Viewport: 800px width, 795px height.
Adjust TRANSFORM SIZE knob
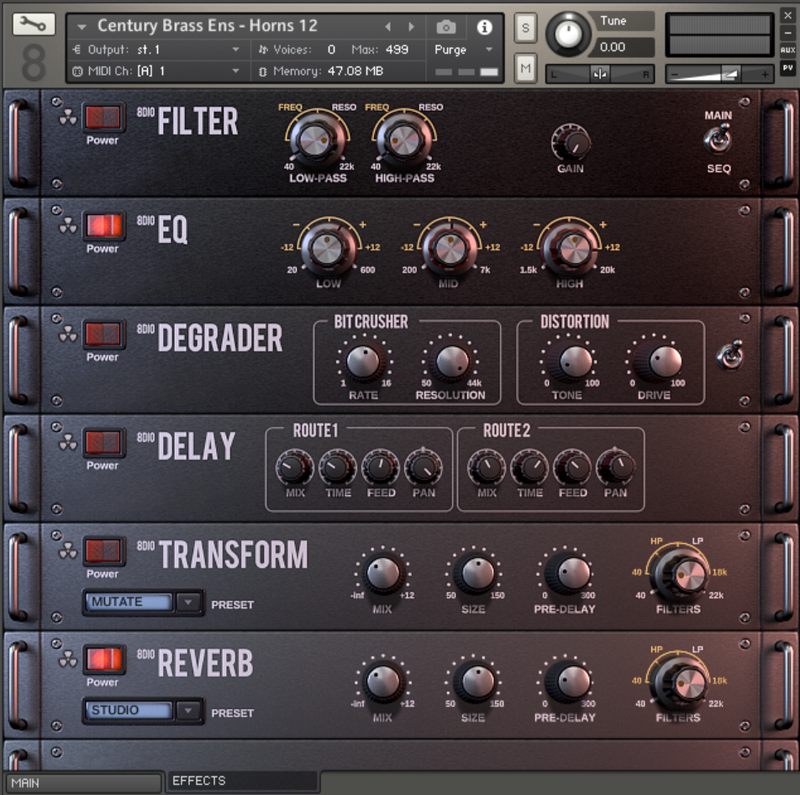(x=474, y=574)
